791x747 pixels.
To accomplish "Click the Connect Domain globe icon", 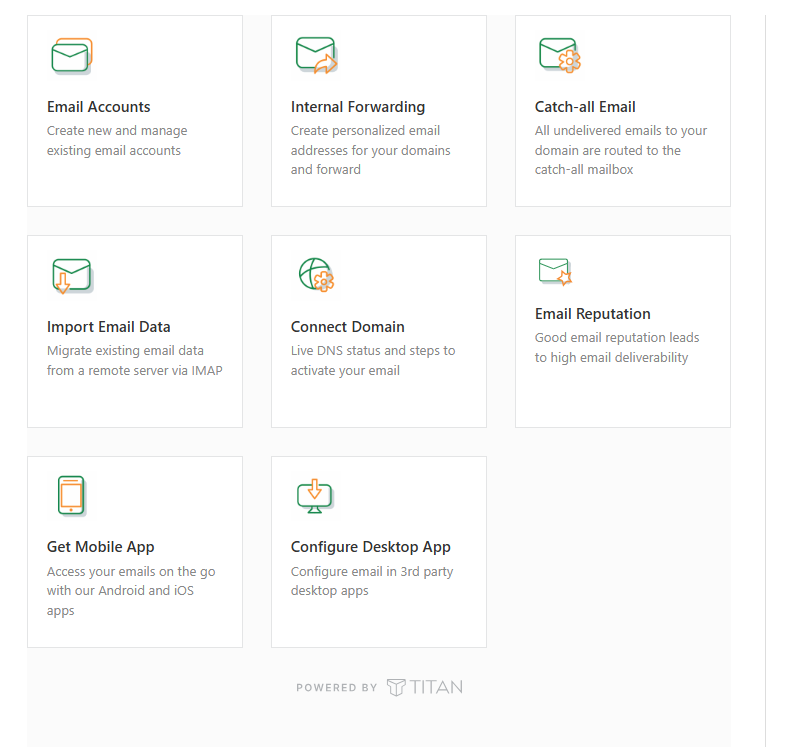I will (316, 275).
